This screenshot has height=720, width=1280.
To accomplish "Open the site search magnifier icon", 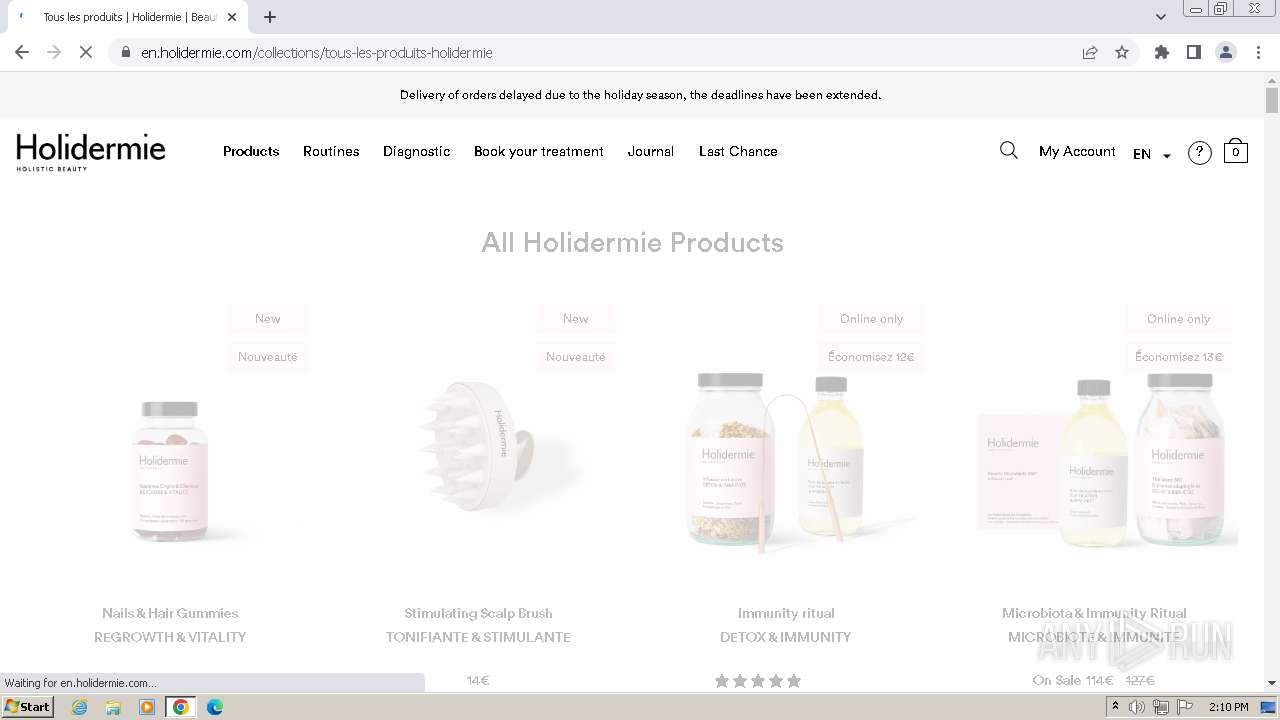I will (1008, 150).
